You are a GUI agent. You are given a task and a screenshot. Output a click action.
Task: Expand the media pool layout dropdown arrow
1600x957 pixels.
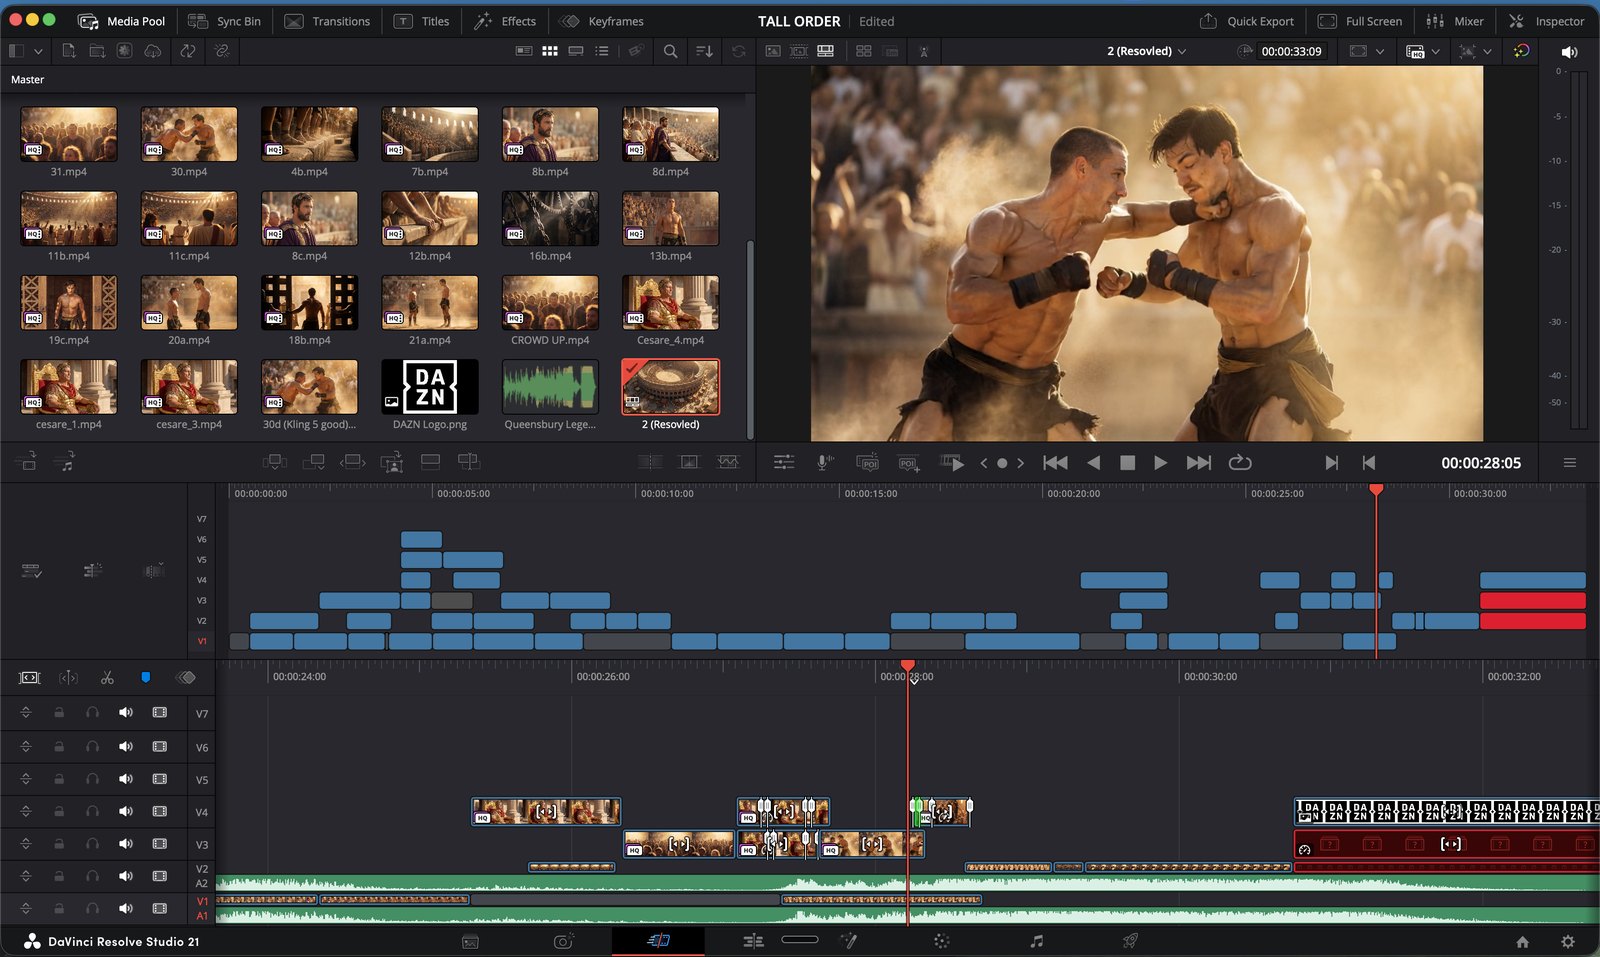(39, 51)
